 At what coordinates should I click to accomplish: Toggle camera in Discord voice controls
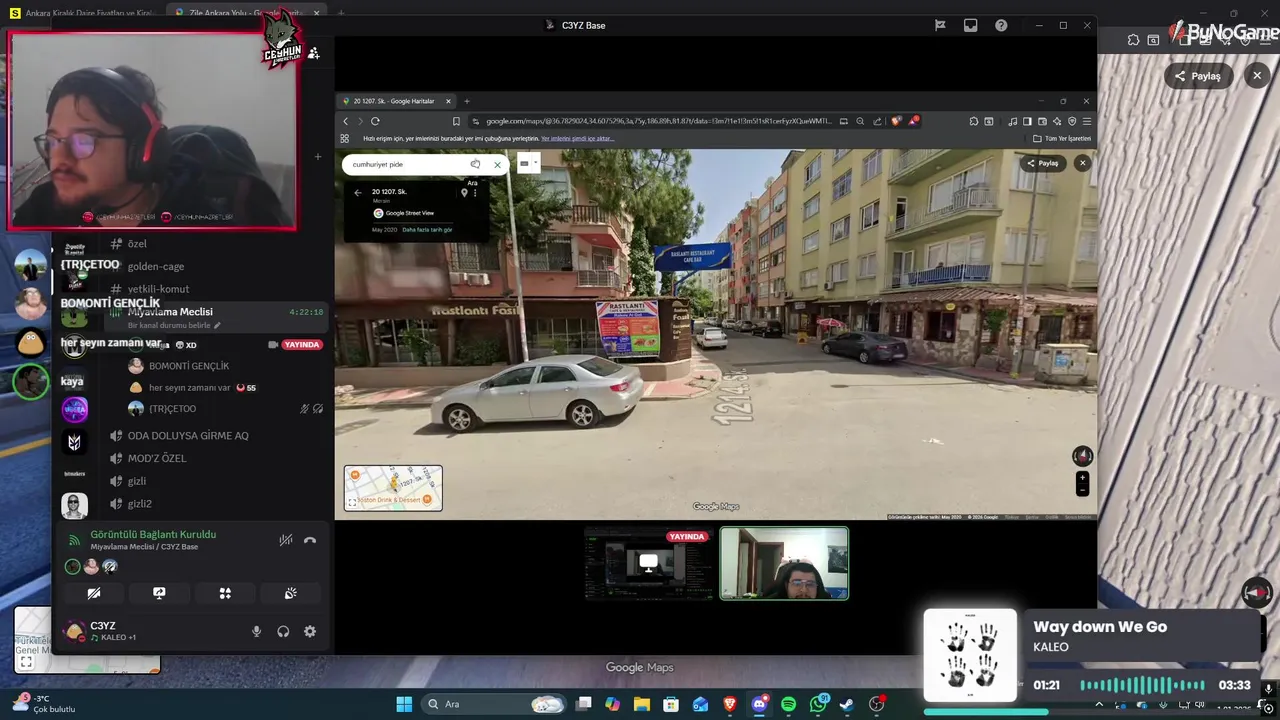click(94, 593)
